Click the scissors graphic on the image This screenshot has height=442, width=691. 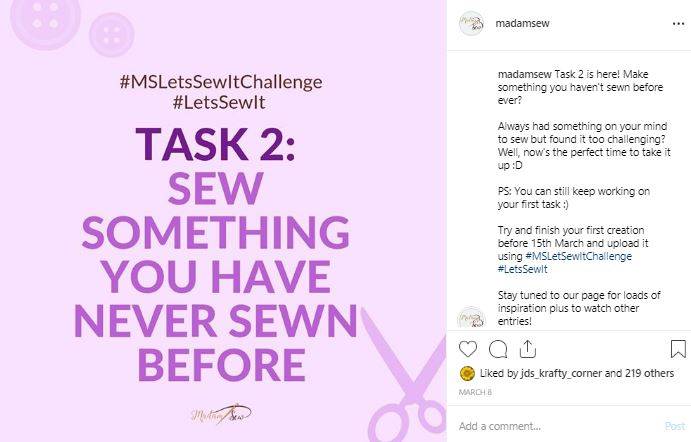point(405,377)
